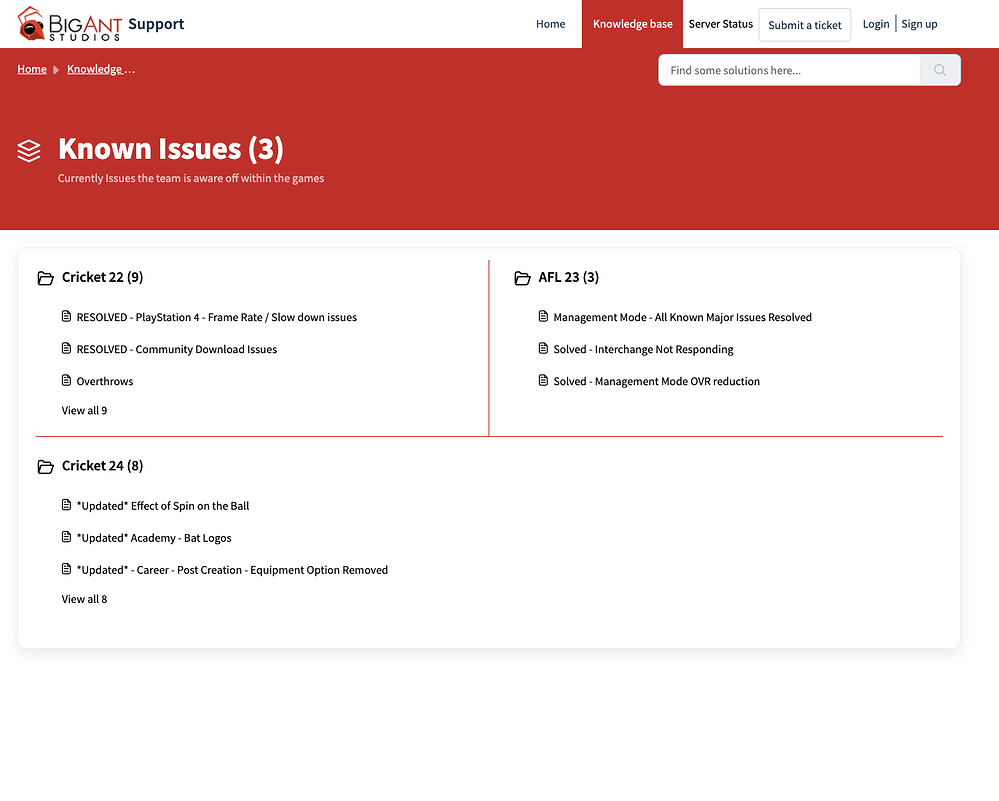Screen dimensions: 999x801
Task: Focus the 'Find some solutions here' search field
Action: 788,70
